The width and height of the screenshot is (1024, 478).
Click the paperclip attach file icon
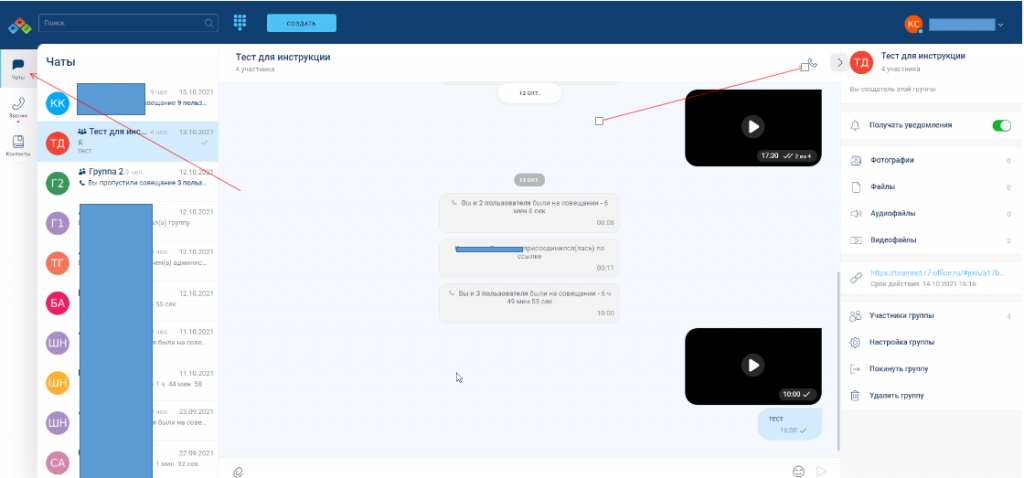[238, 471]
